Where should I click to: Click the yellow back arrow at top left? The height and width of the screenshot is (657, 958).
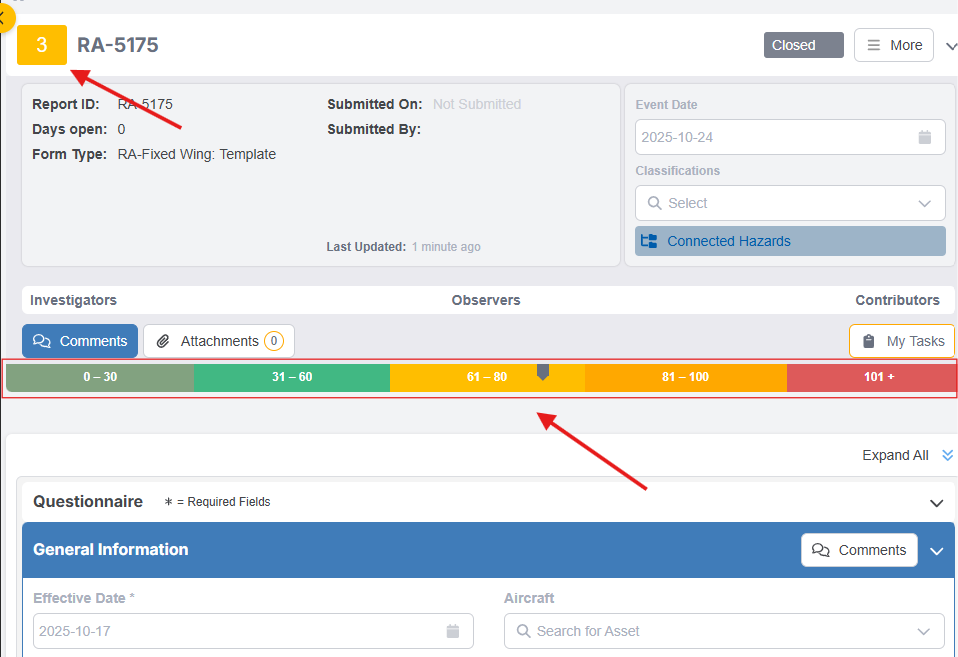pyautogui.click(x=3, y=17)
